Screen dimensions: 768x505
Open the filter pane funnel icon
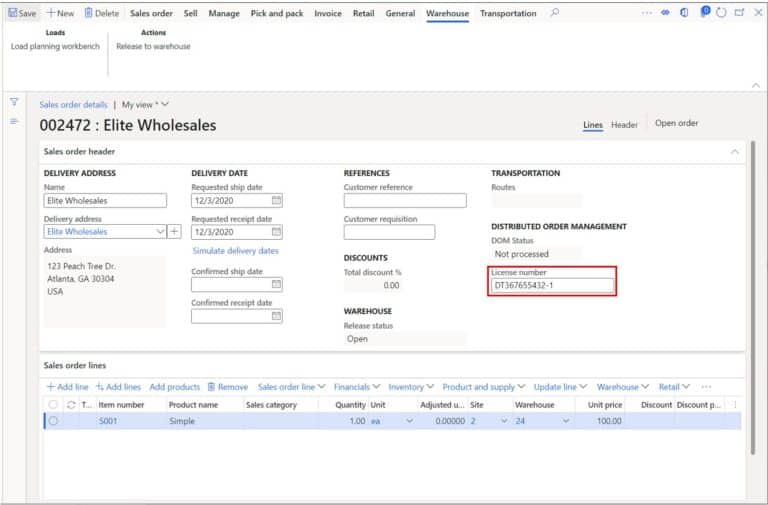point(14,102)
